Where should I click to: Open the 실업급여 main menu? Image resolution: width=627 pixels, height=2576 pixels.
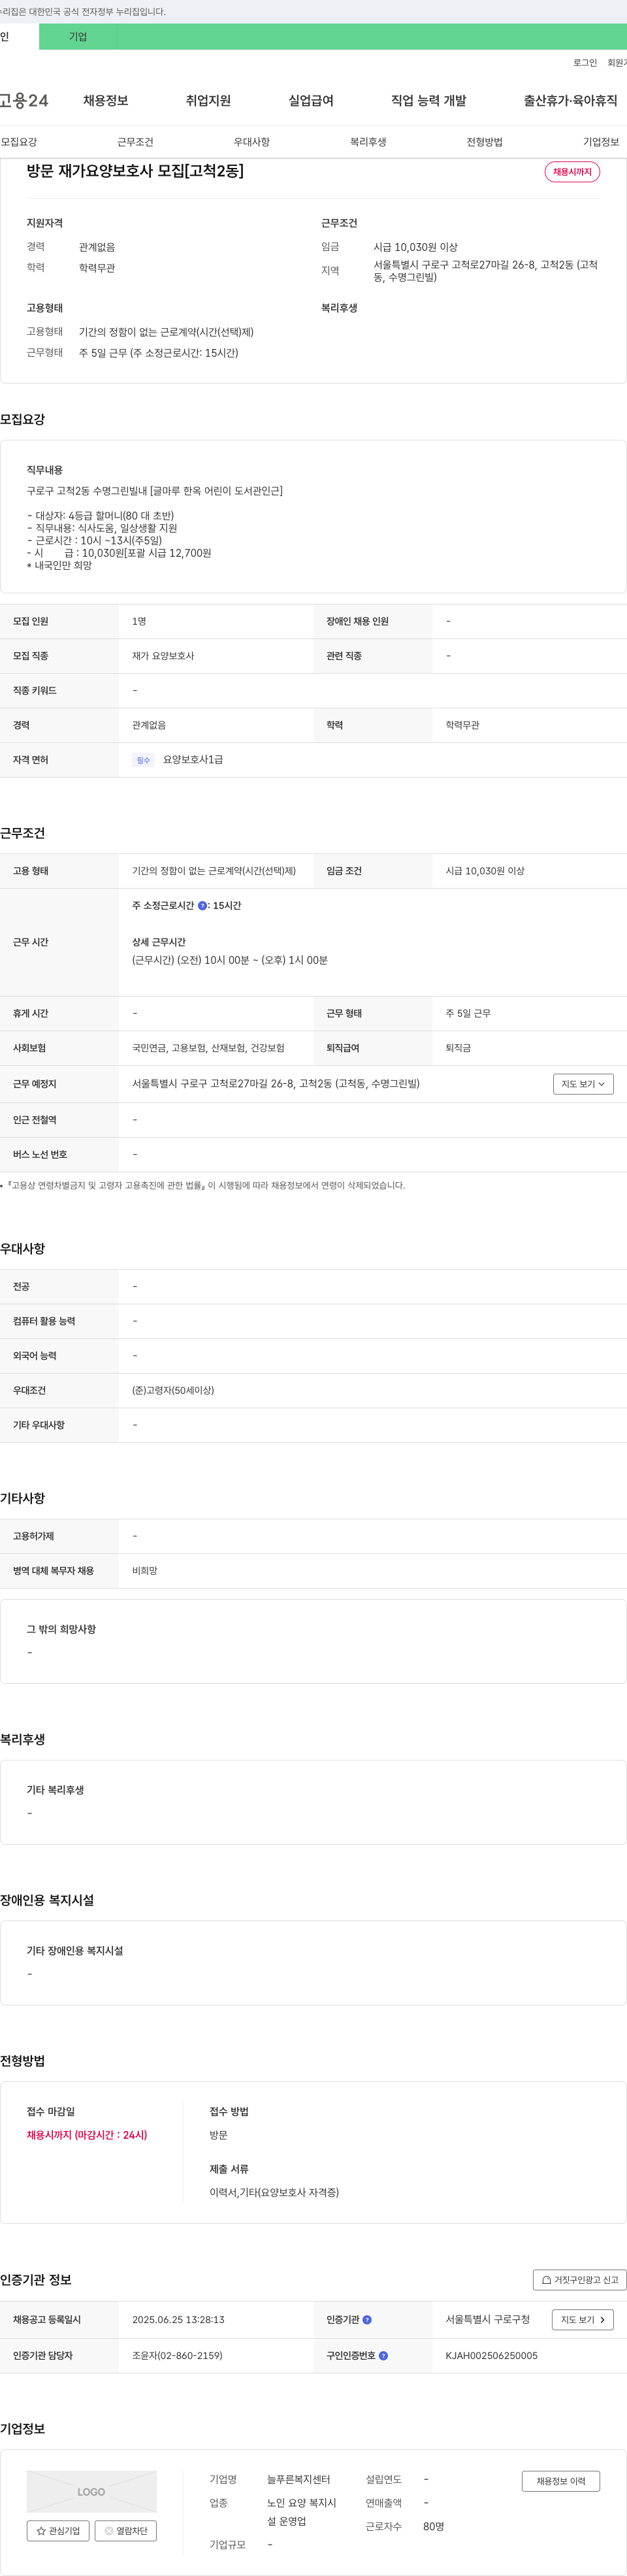tap(311, 101)
